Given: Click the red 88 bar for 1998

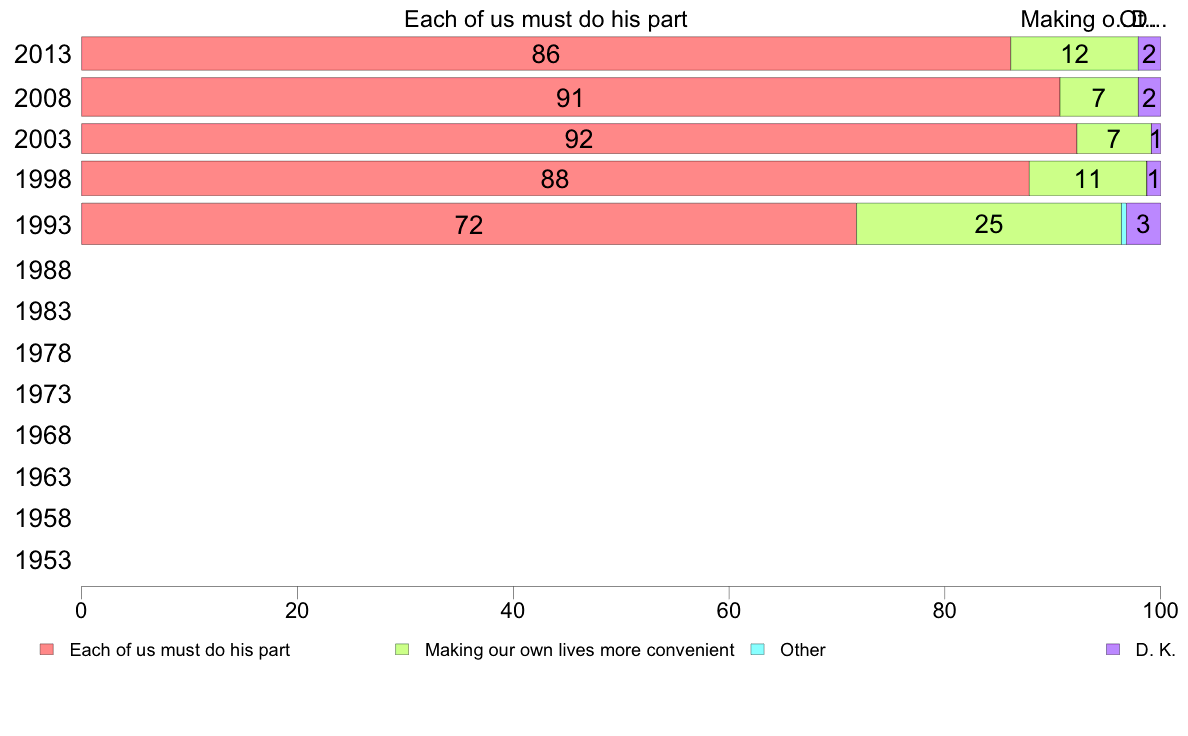Looking at the screenshot, I should [x=555, y=179].
